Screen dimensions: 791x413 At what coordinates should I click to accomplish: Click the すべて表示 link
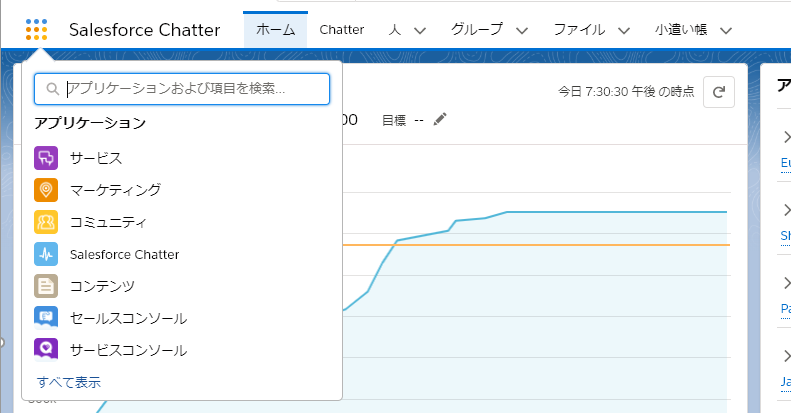click(69, 382)
